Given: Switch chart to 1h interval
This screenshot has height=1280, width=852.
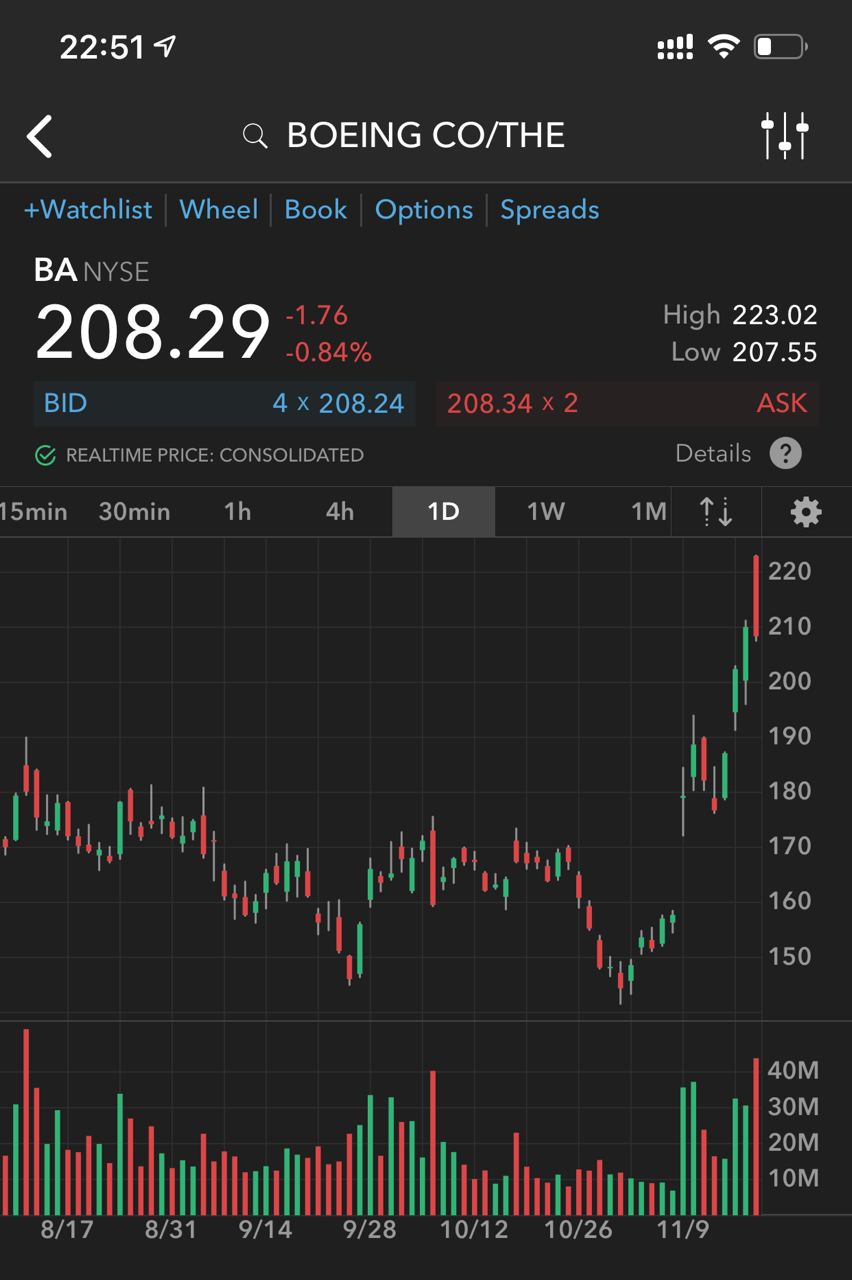Looking at the screenshot, I should pyautogui.click(x=237, y=512).
